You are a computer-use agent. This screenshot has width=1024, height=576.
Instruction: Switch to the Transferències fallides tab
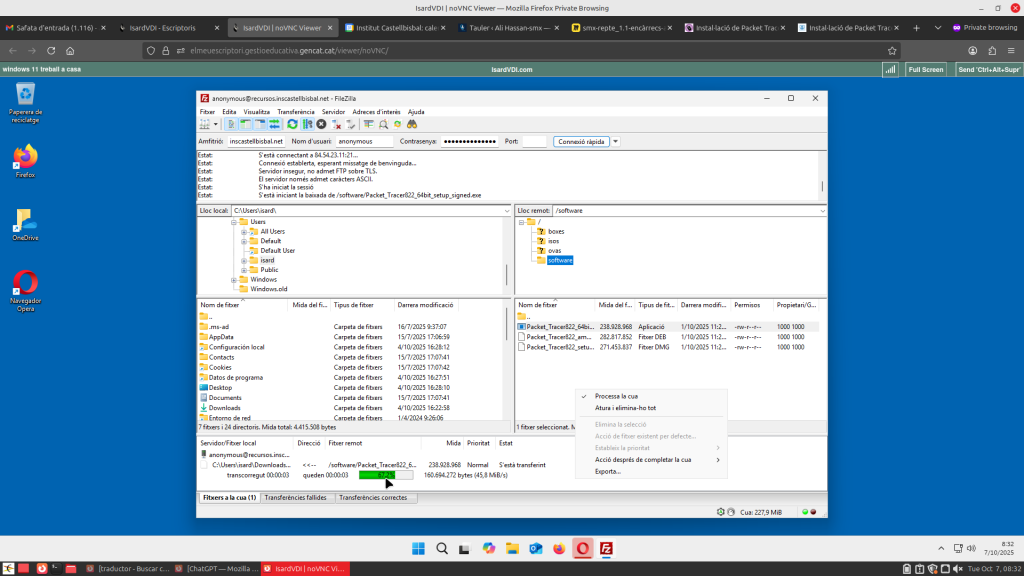tap(297, 497)
